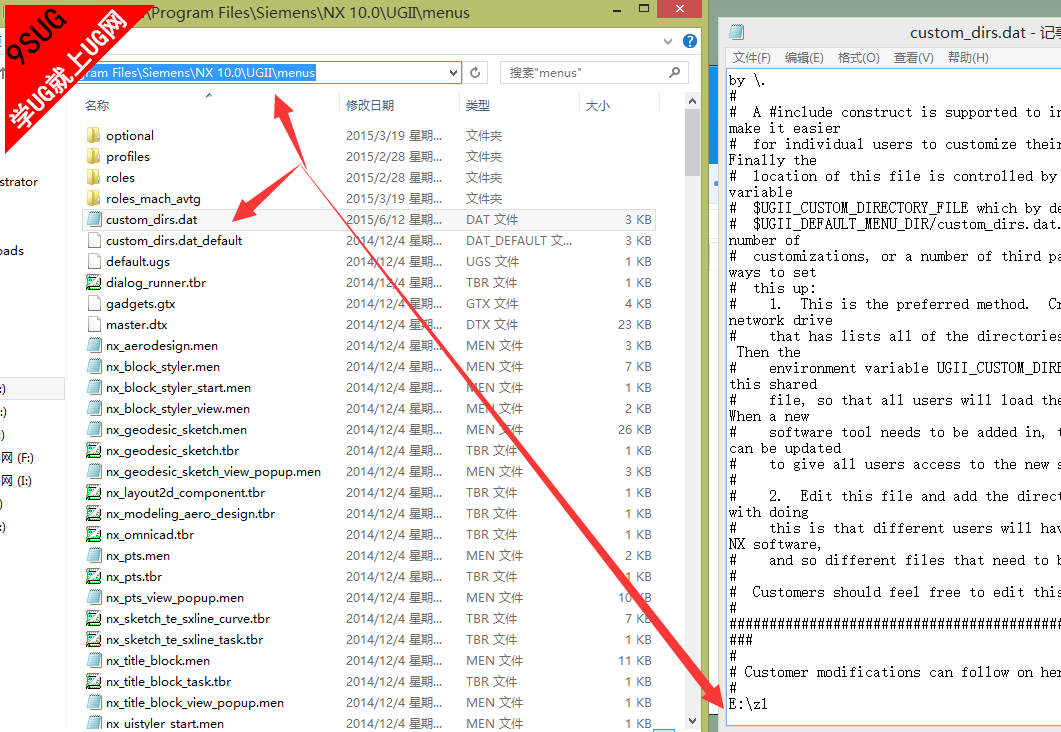
Task: Select the nx_omnicad.tbr file icon
Action: pyautogui.click(x=94, y=534)
